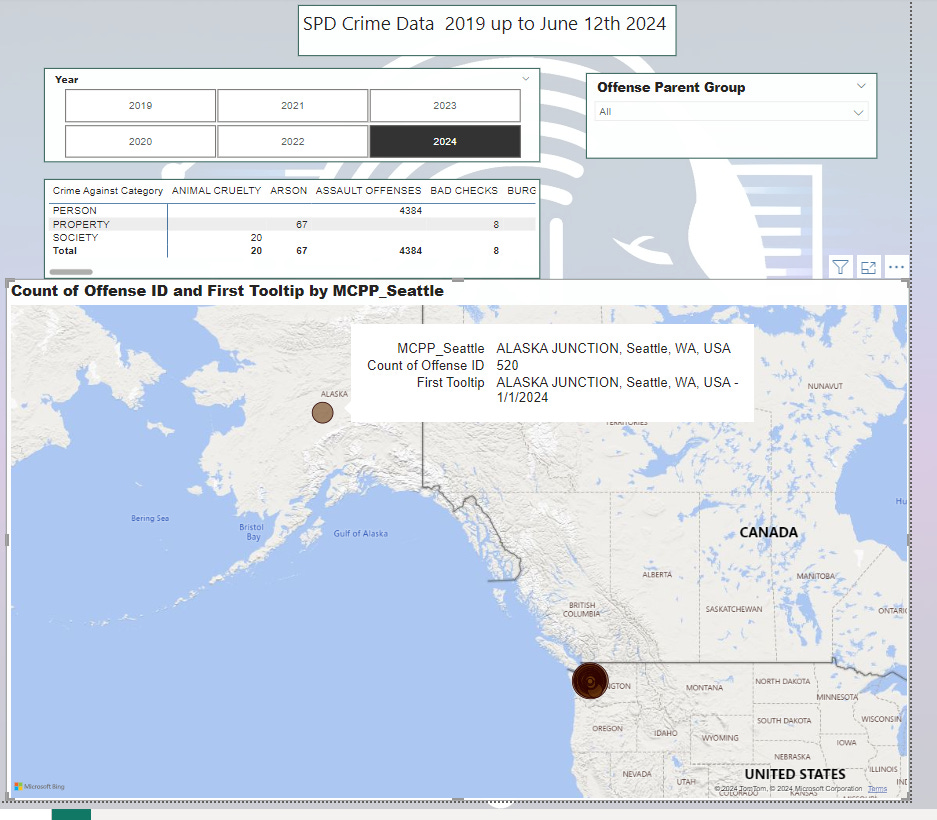Enable the 2019 year filter
937x820 pixels.
140,105
